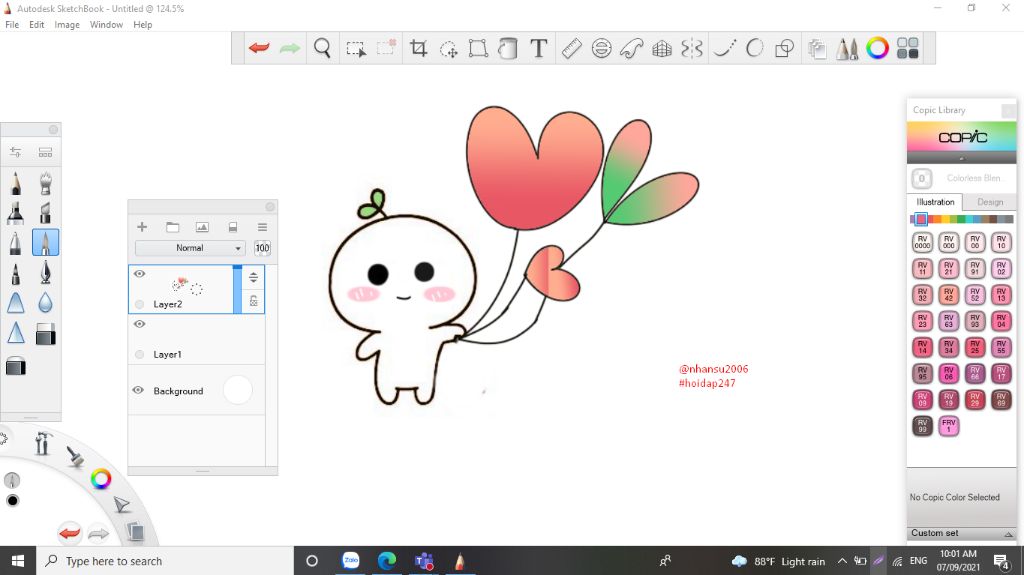The height and width of the screenshot is (575, 1024).
Task: Switch to the Illustration tab
Action: (935, 202)
